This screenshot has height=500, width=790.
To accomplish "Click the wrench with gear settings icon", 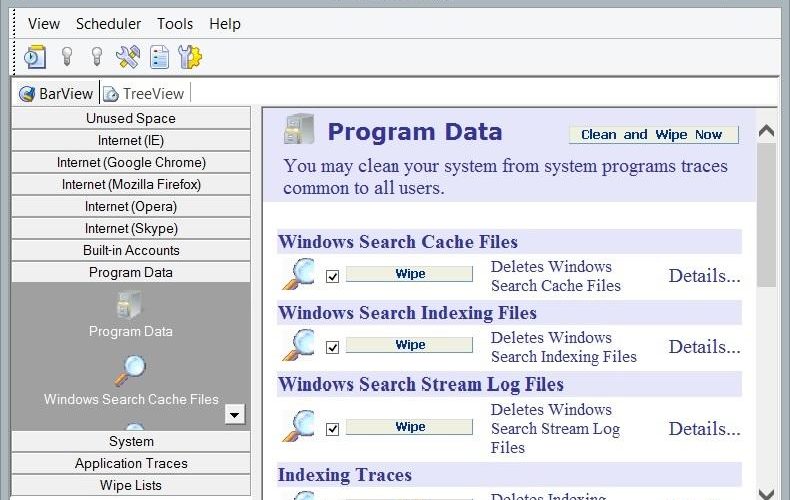I will [x=190, y=57].
